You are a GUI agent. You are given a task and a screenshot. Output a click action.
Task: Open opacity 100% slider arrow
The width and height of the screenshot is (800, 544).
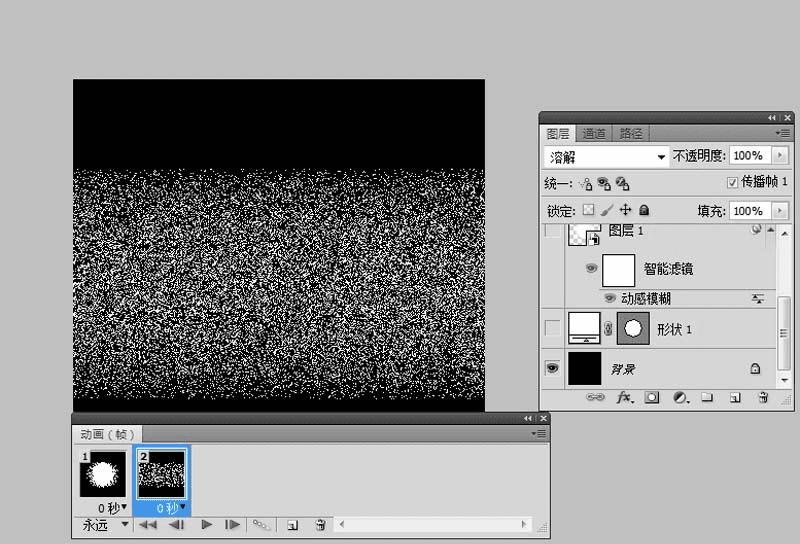[779, 155]
